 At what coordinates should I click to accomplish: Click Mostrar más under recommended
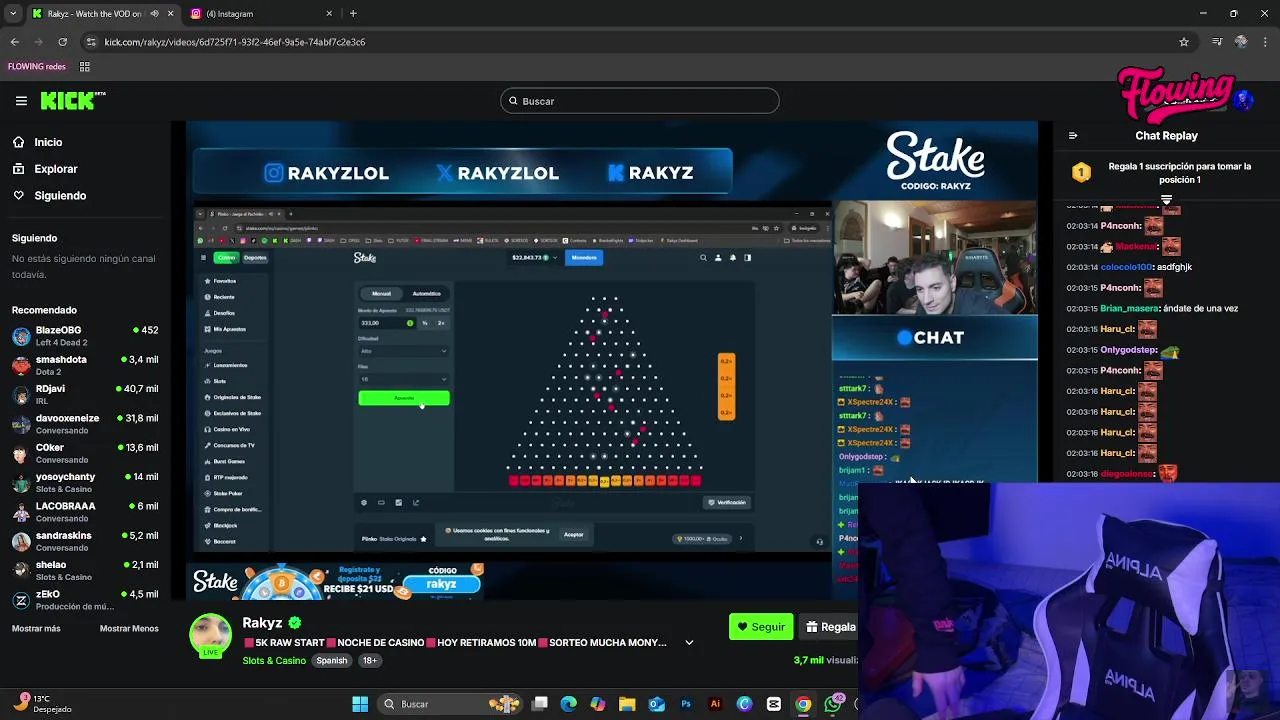36,628
